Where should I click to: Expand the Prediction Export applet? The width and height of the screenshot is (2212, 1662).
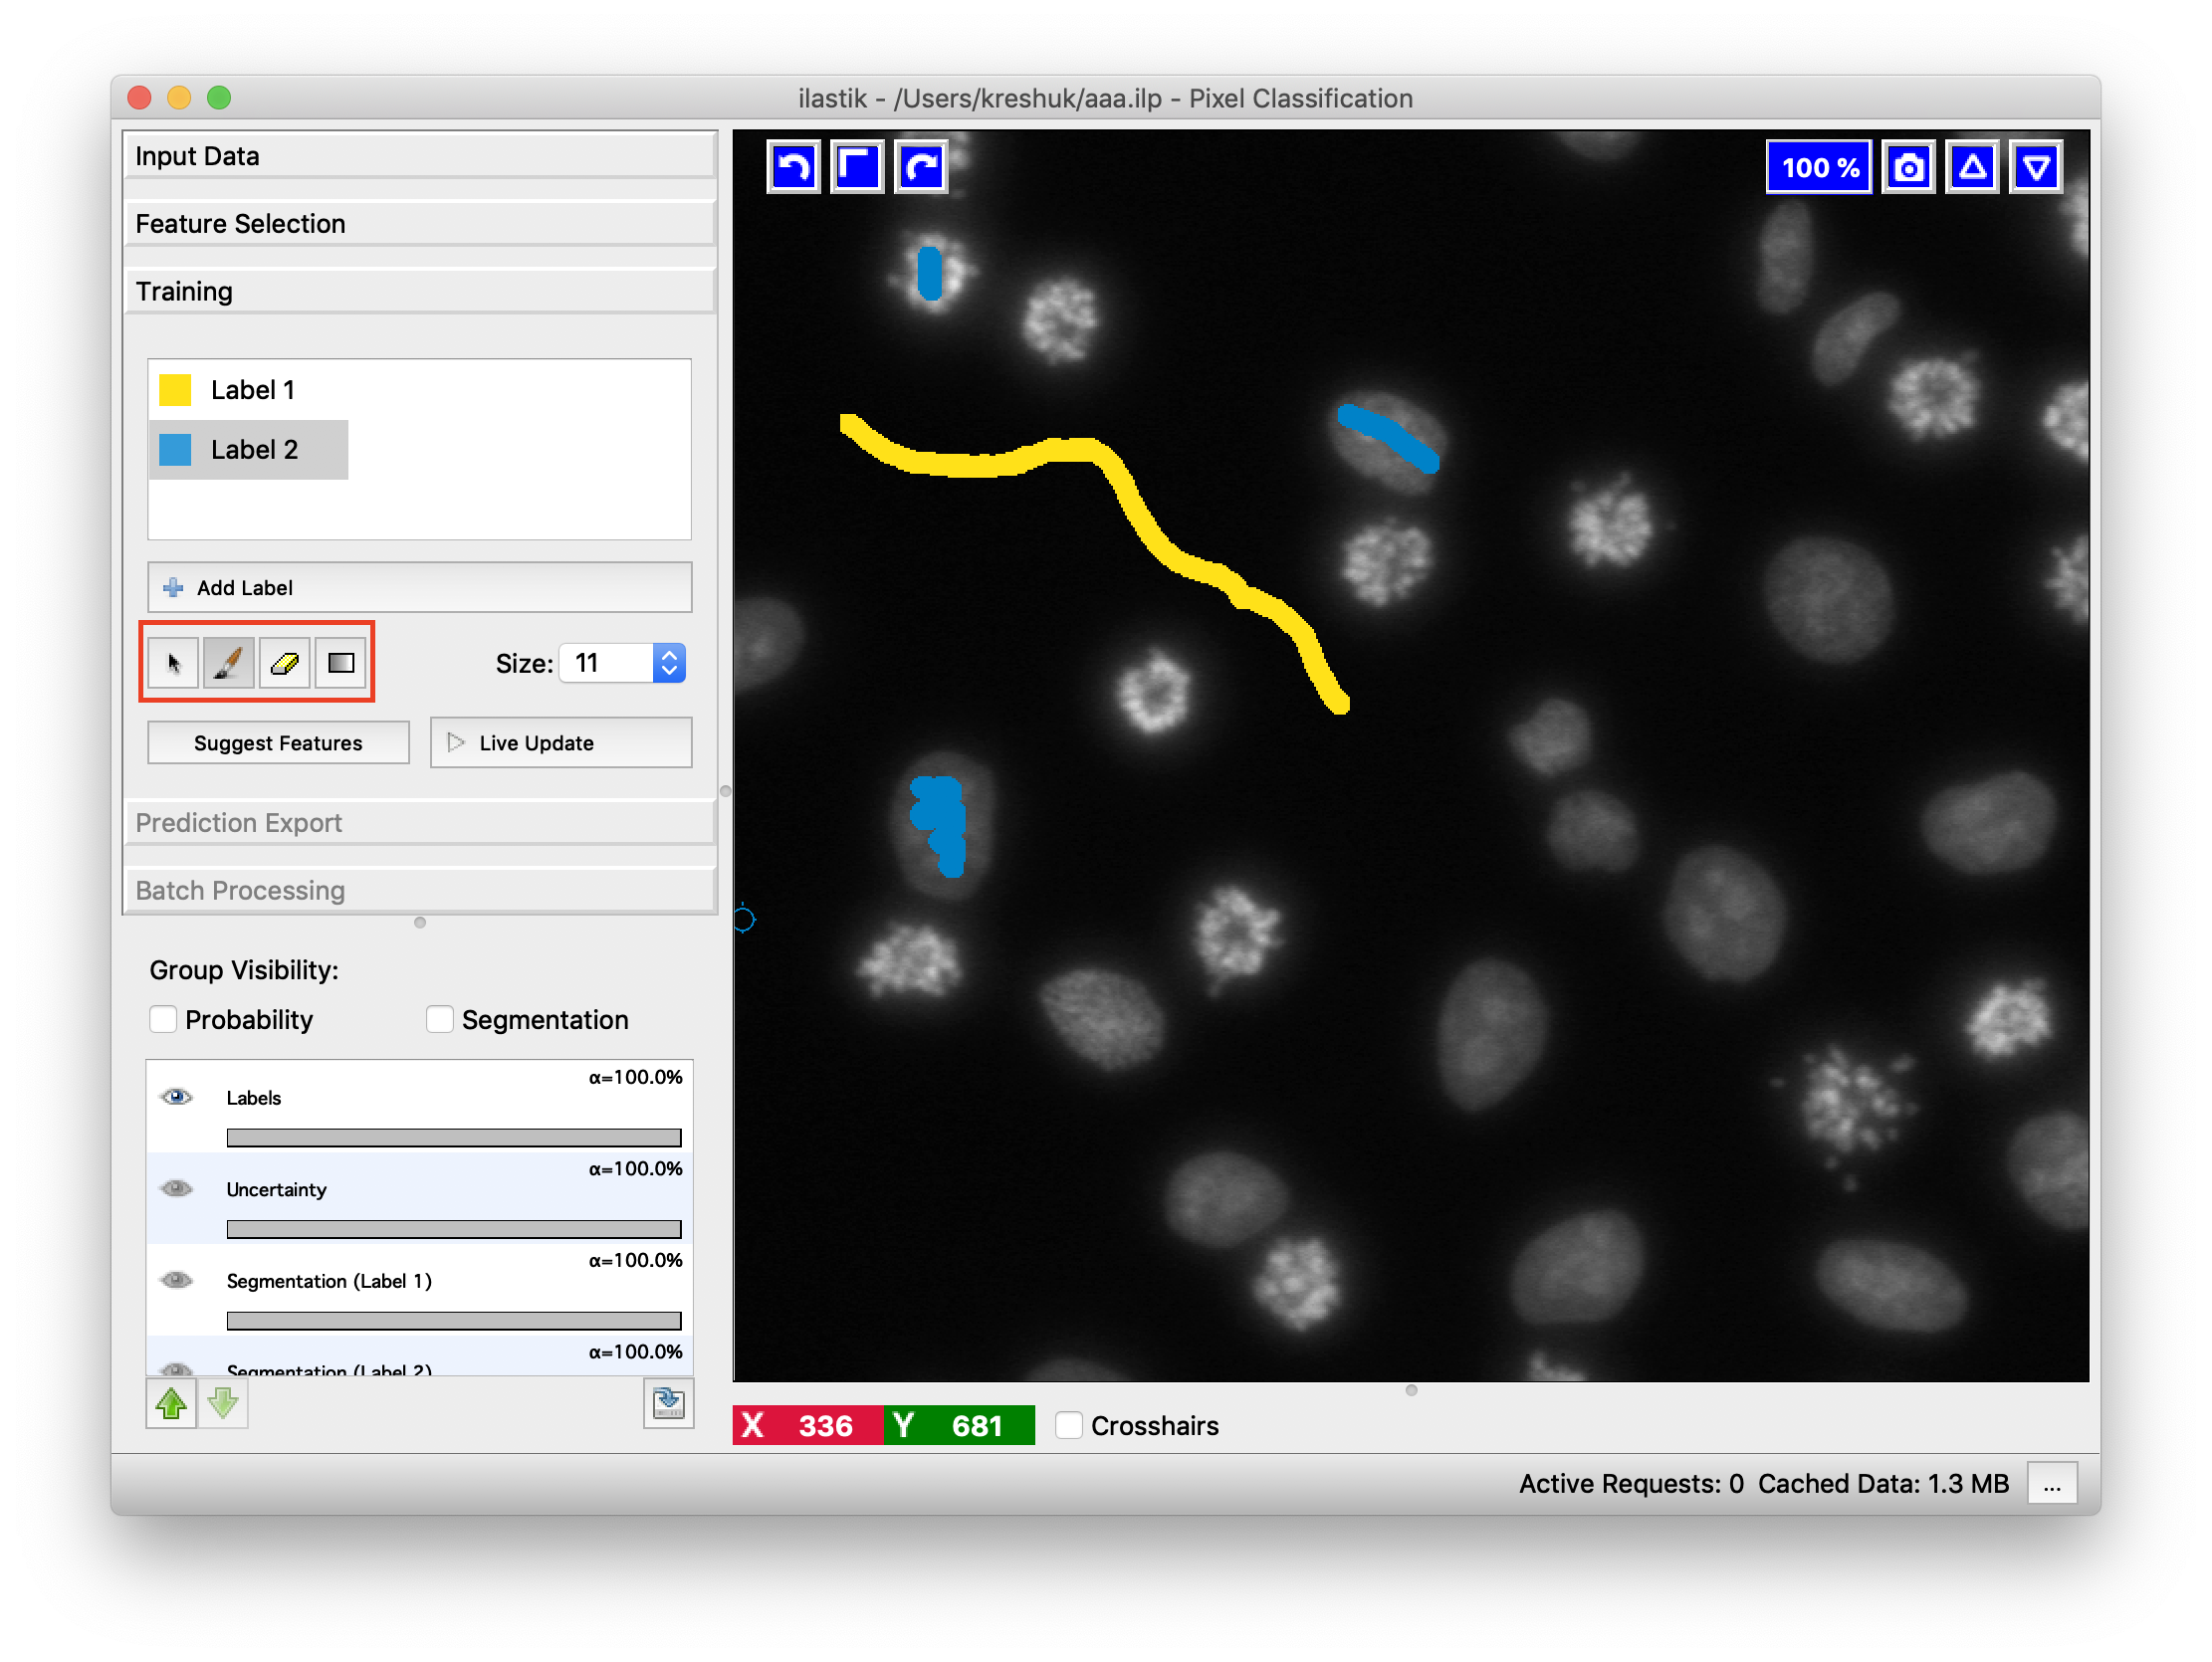421,825
